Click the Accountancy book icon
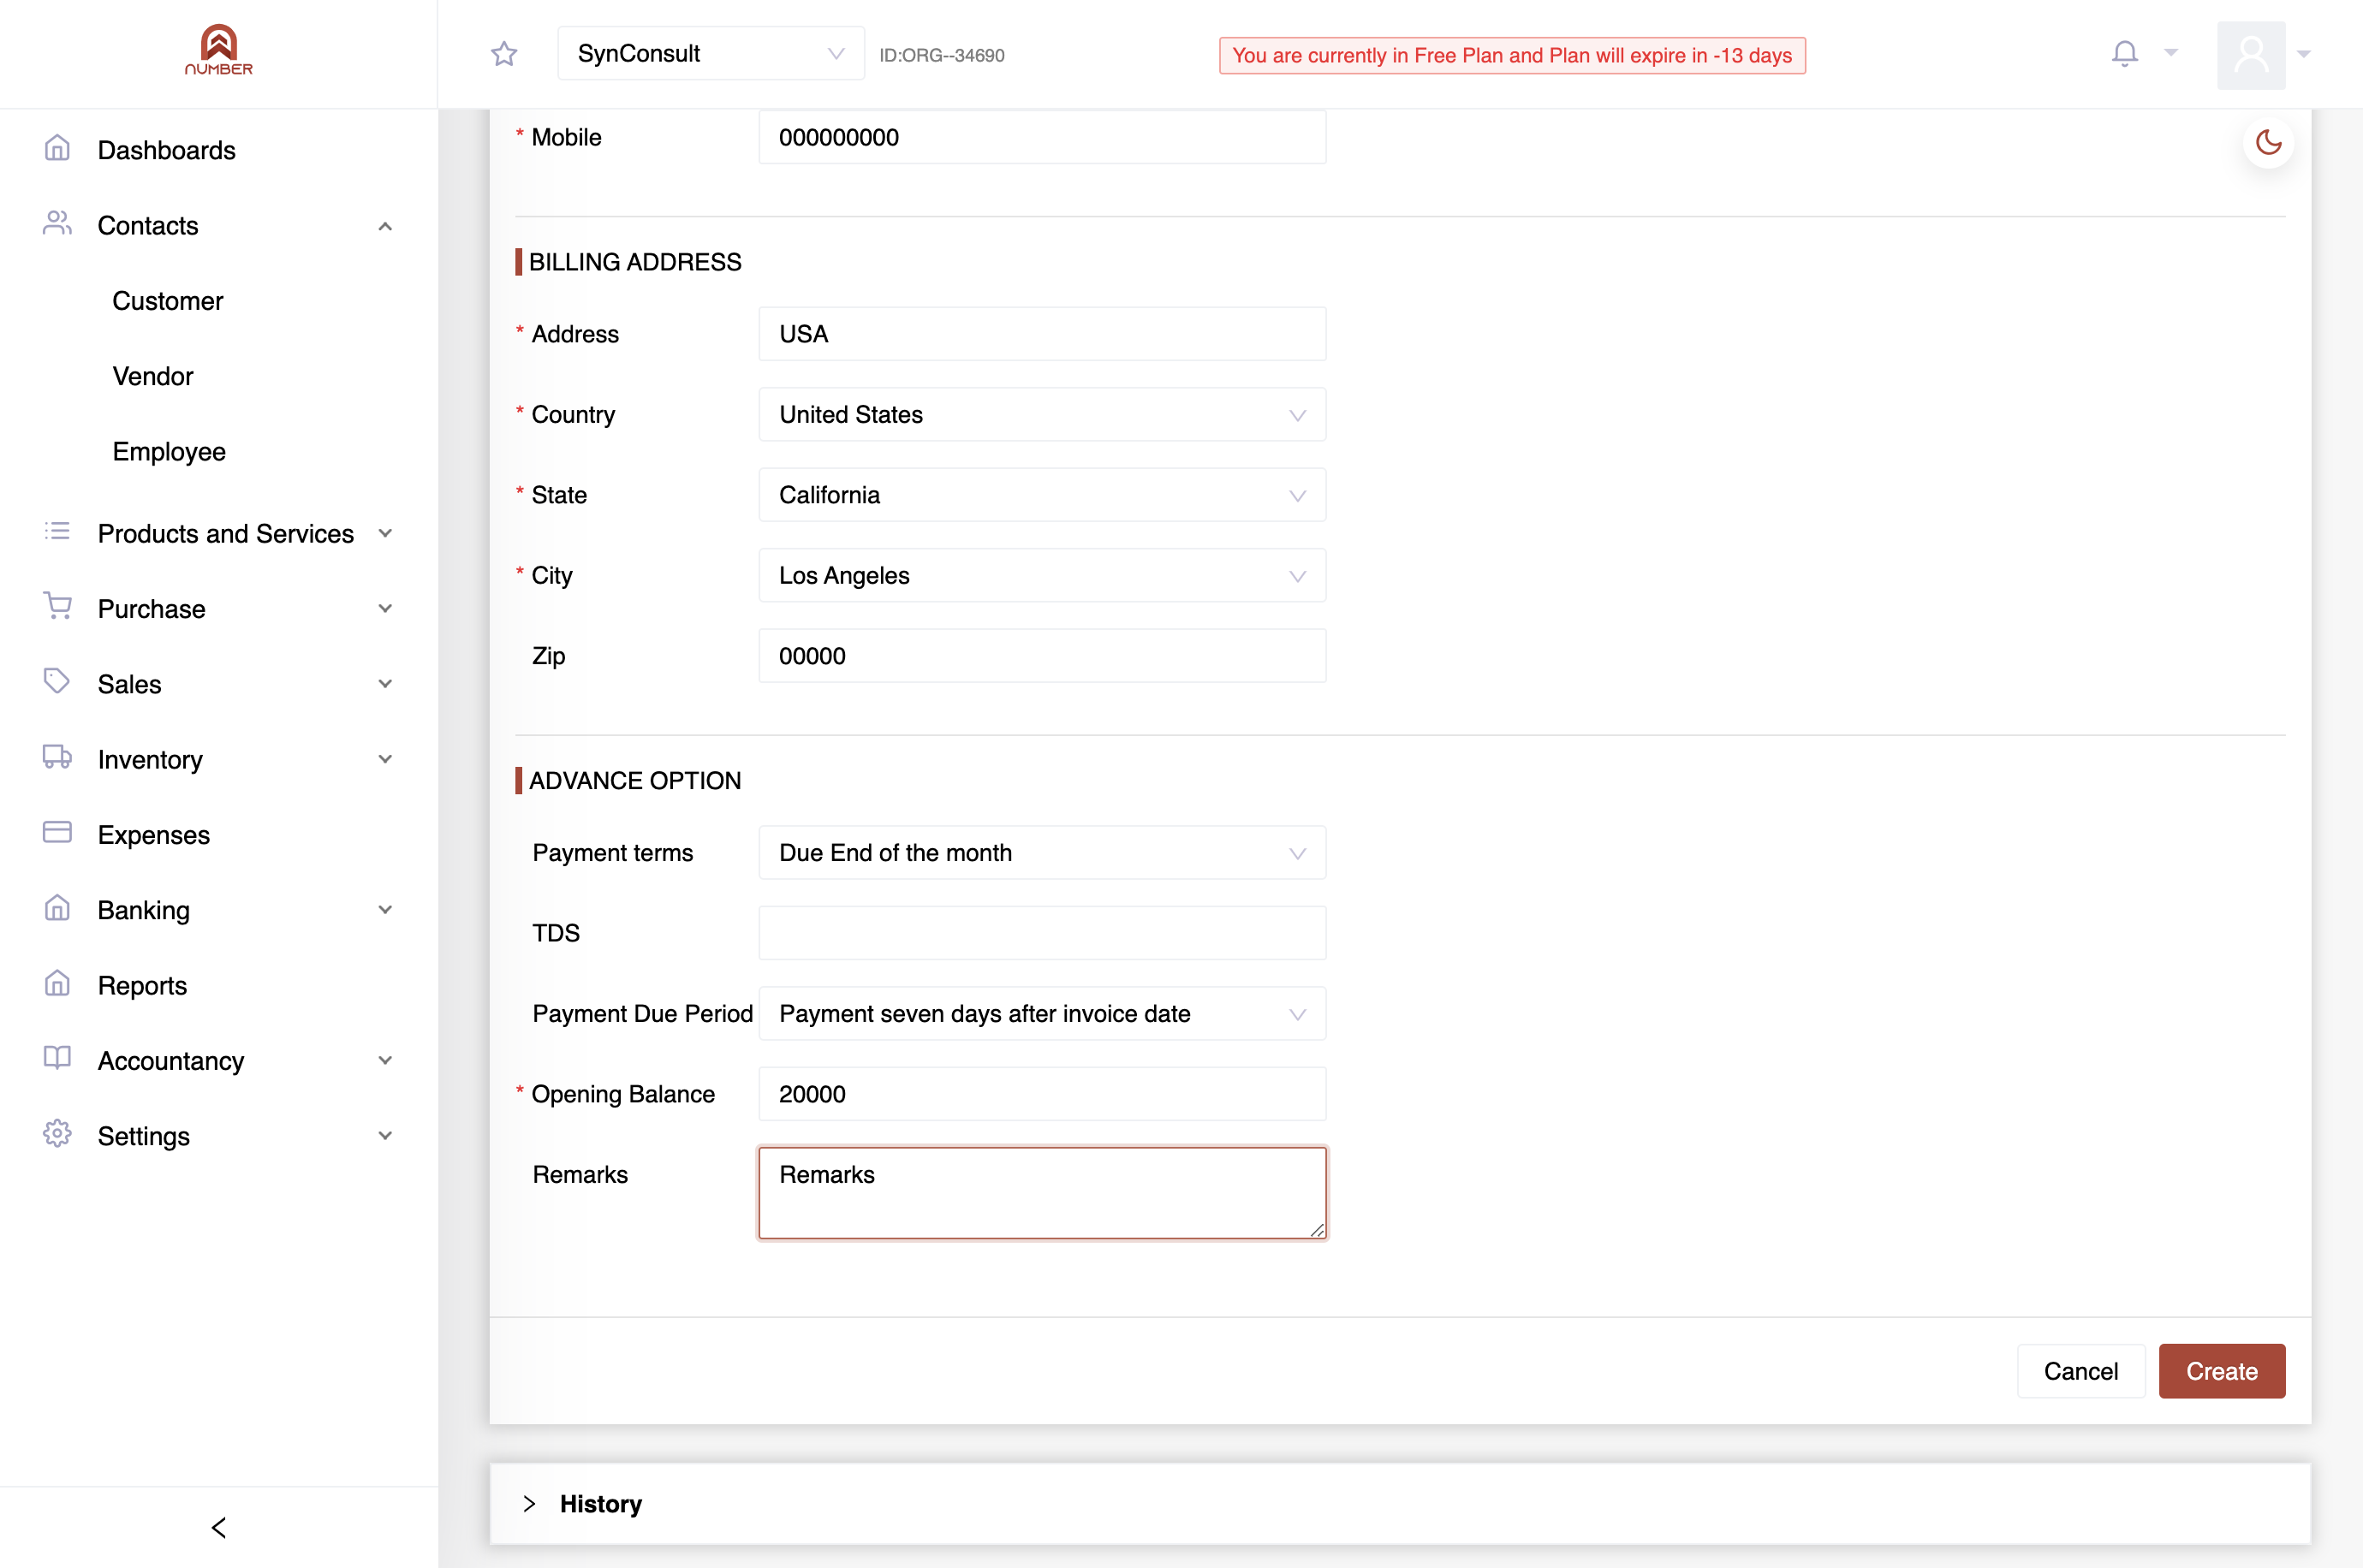Viewport: 2363px width, 1568px height. (57, 1059)
